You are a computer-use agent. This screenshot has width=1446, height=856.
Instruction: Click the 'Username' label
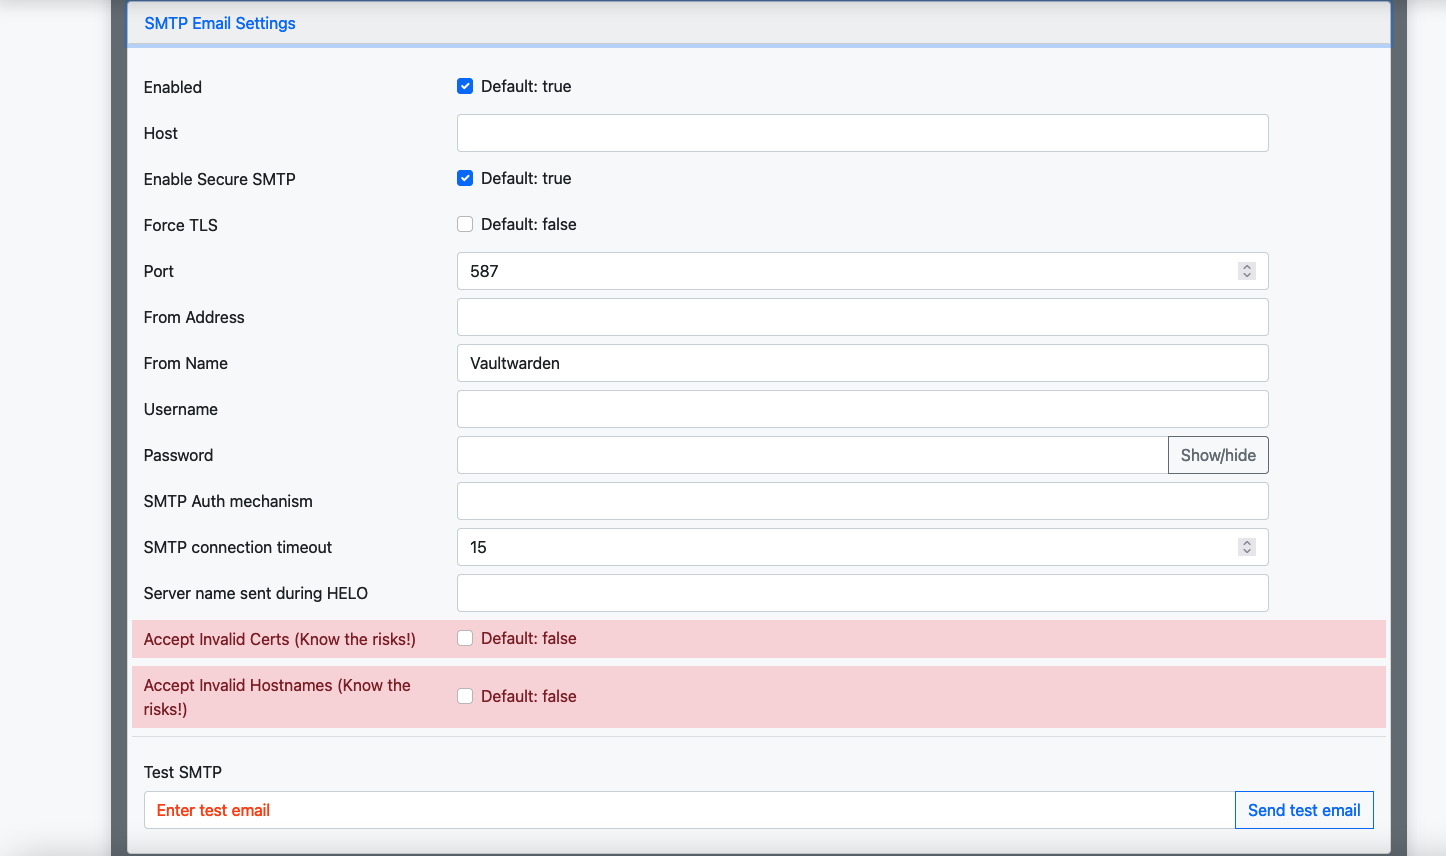pyautogui.click(x=181, y=409)
